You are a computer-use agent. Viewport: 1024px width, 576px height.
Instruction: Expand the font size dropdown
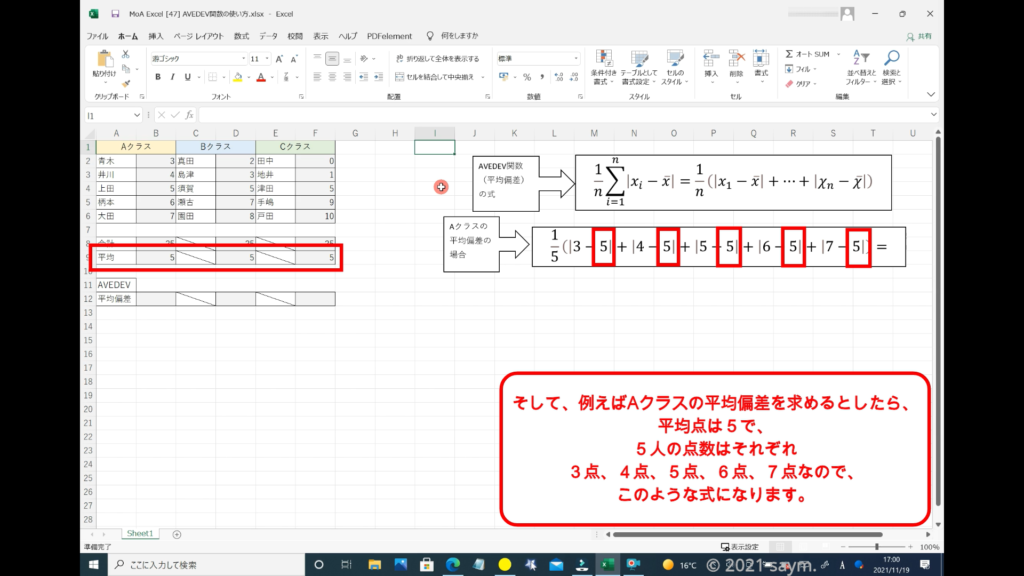pos(267,59)
